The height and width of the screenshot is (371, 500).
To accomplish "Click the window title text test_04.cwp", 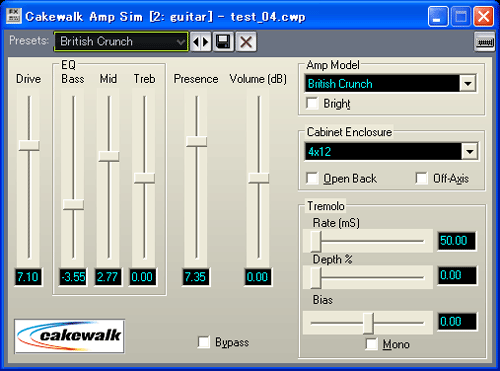I will [268, 17].
